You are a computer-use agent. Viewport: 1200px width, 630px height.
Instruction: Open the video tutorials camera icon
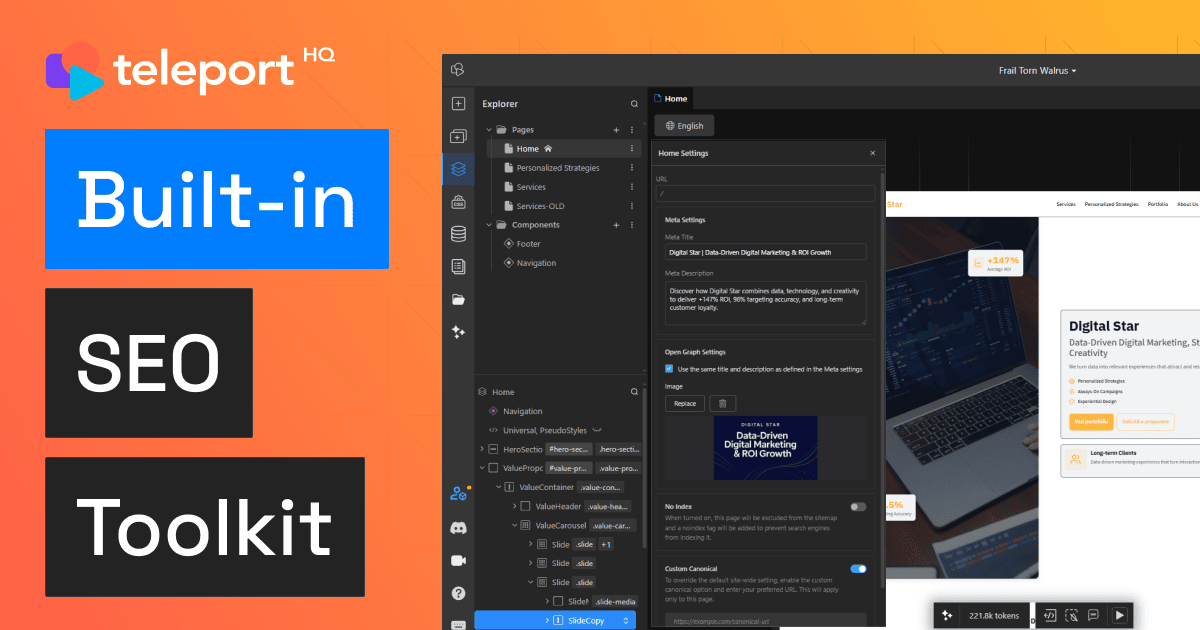point(458,560)
